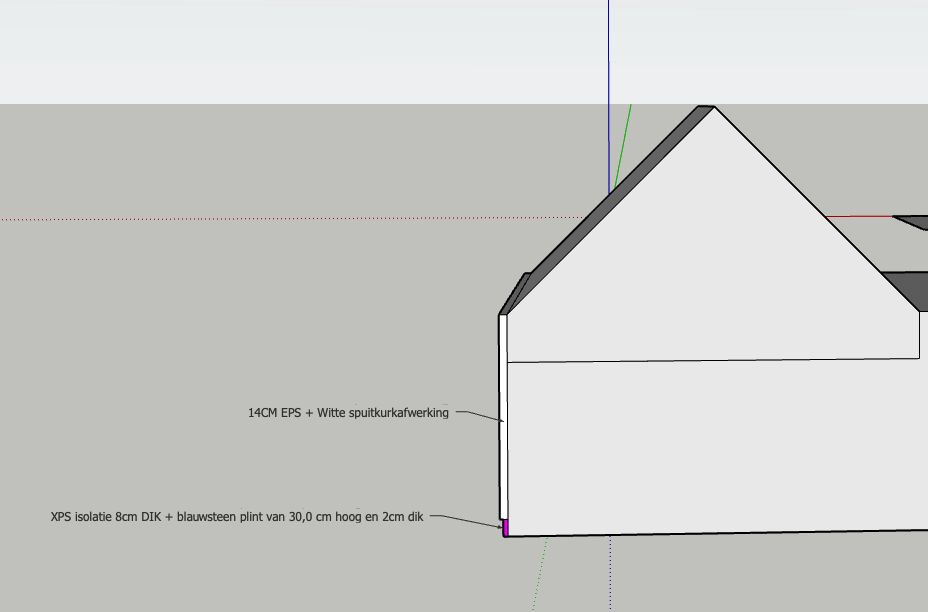Click the blue dotted axis below the house
The height and width of the screenshot is (612, 928).
pos(610,574)
